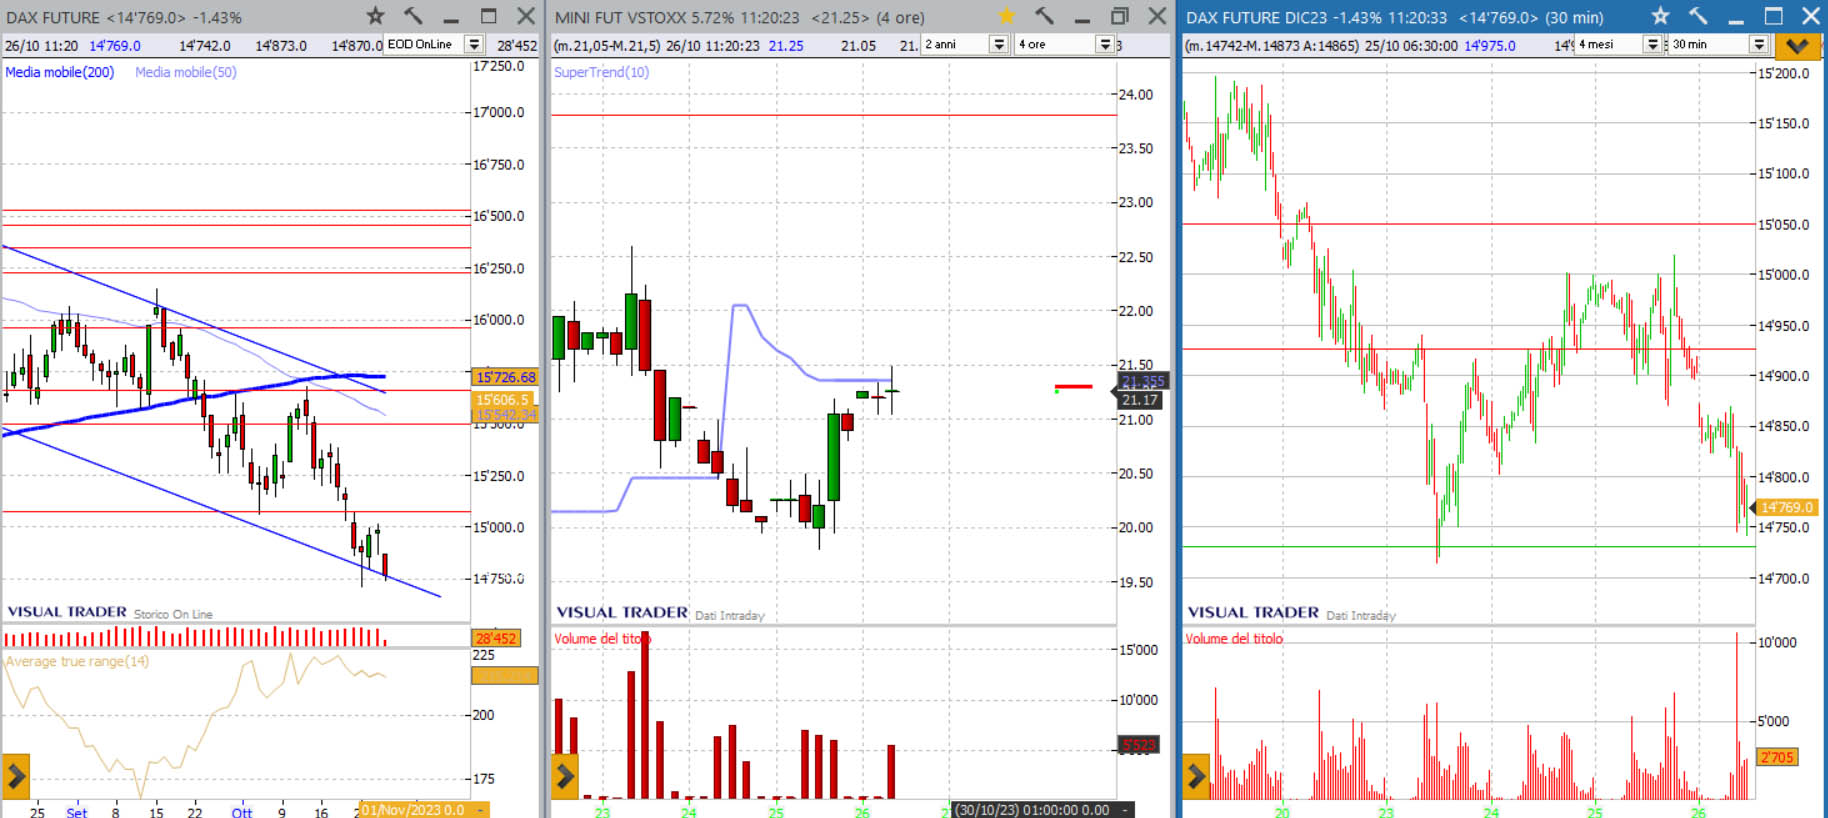Click the short red line marker on VSTOXX chart

tap(1074, 387)
